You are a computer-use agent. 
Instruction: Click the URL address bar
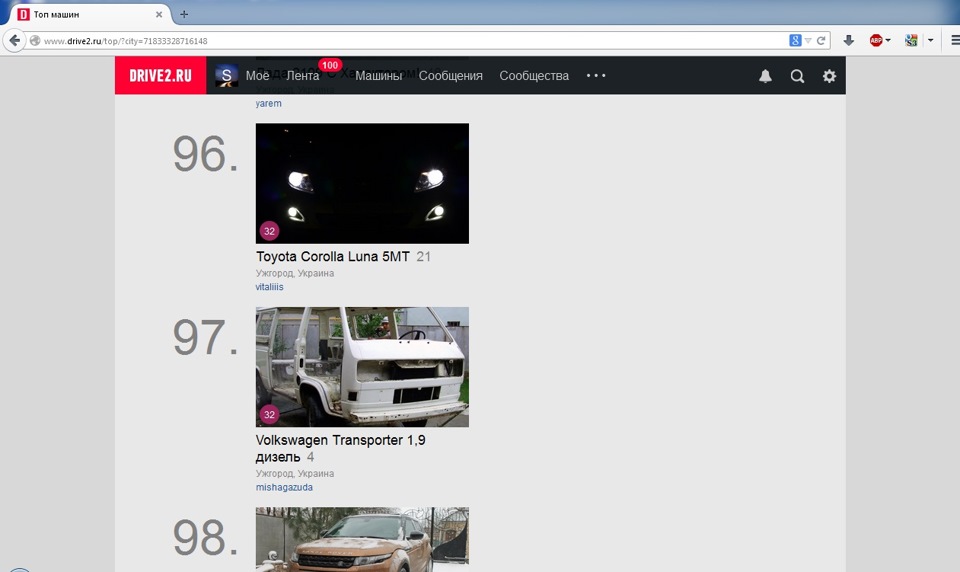point(410,40)
